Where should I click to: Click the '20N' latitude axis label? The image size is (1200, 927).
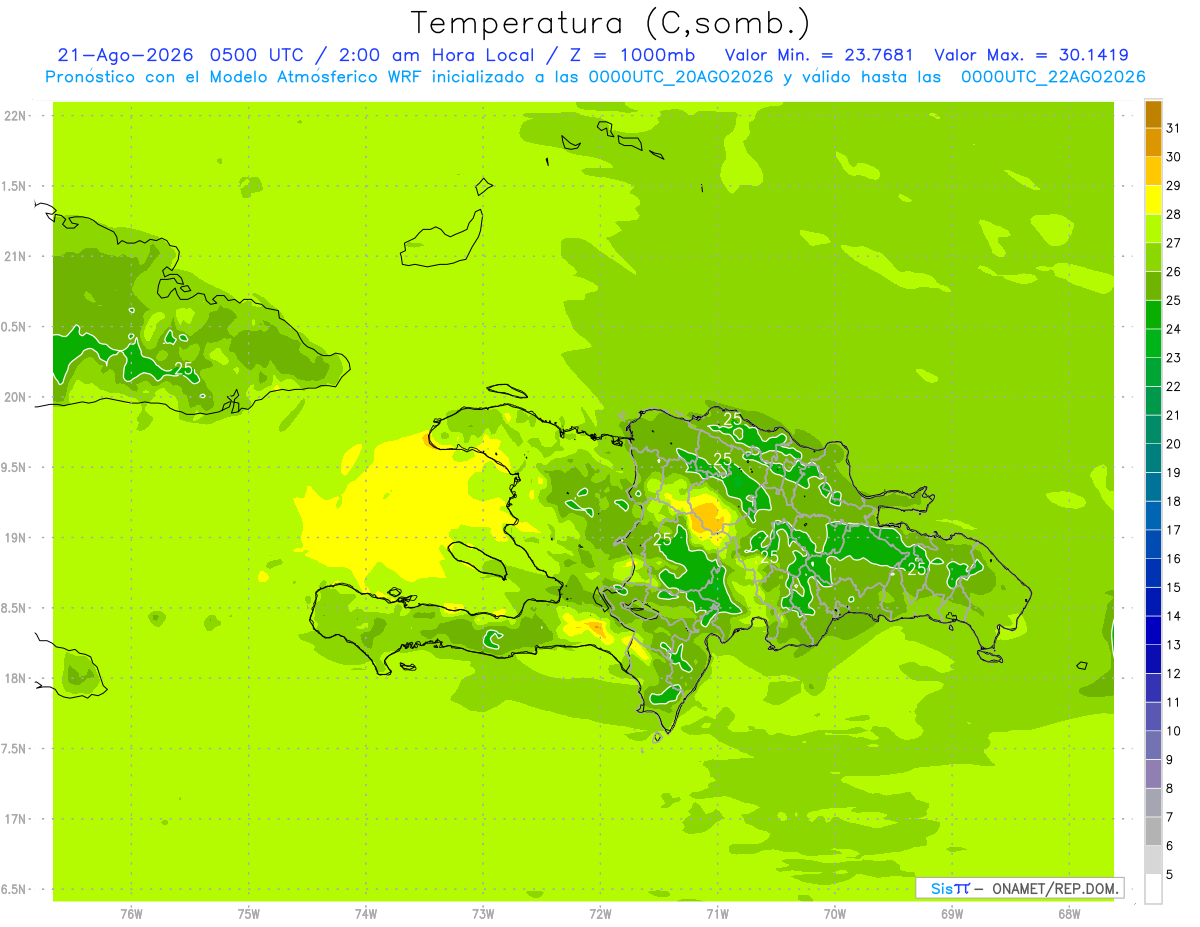(x=14, y=397)
